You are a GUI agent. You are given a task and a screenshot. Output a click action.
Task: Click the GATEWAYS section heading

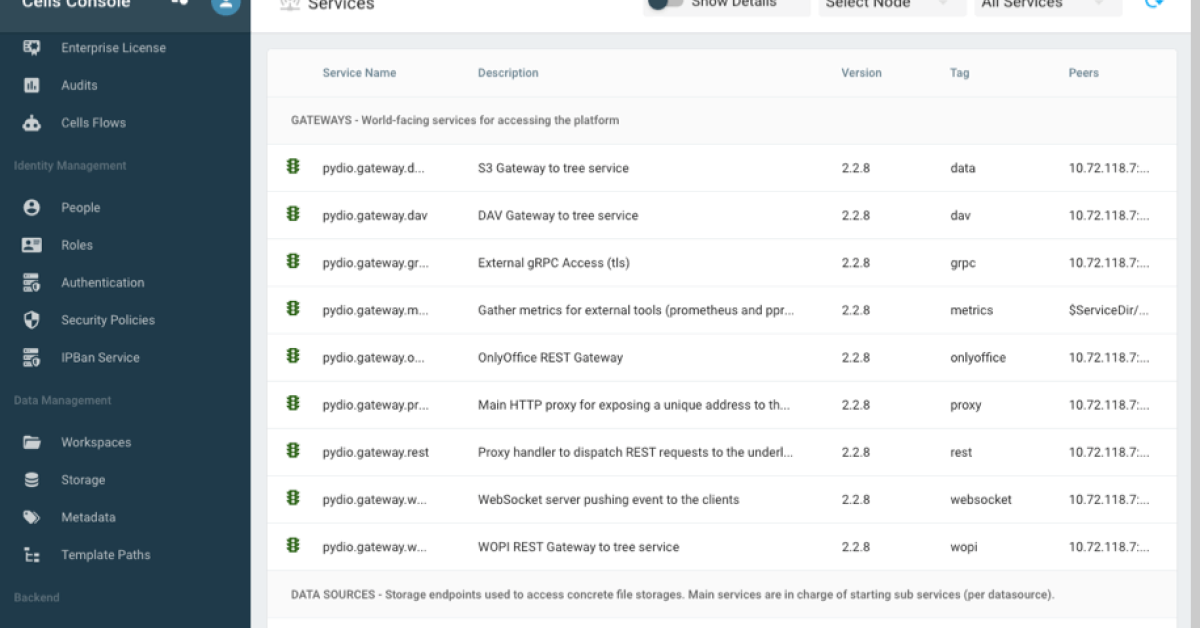click(455, 120)
